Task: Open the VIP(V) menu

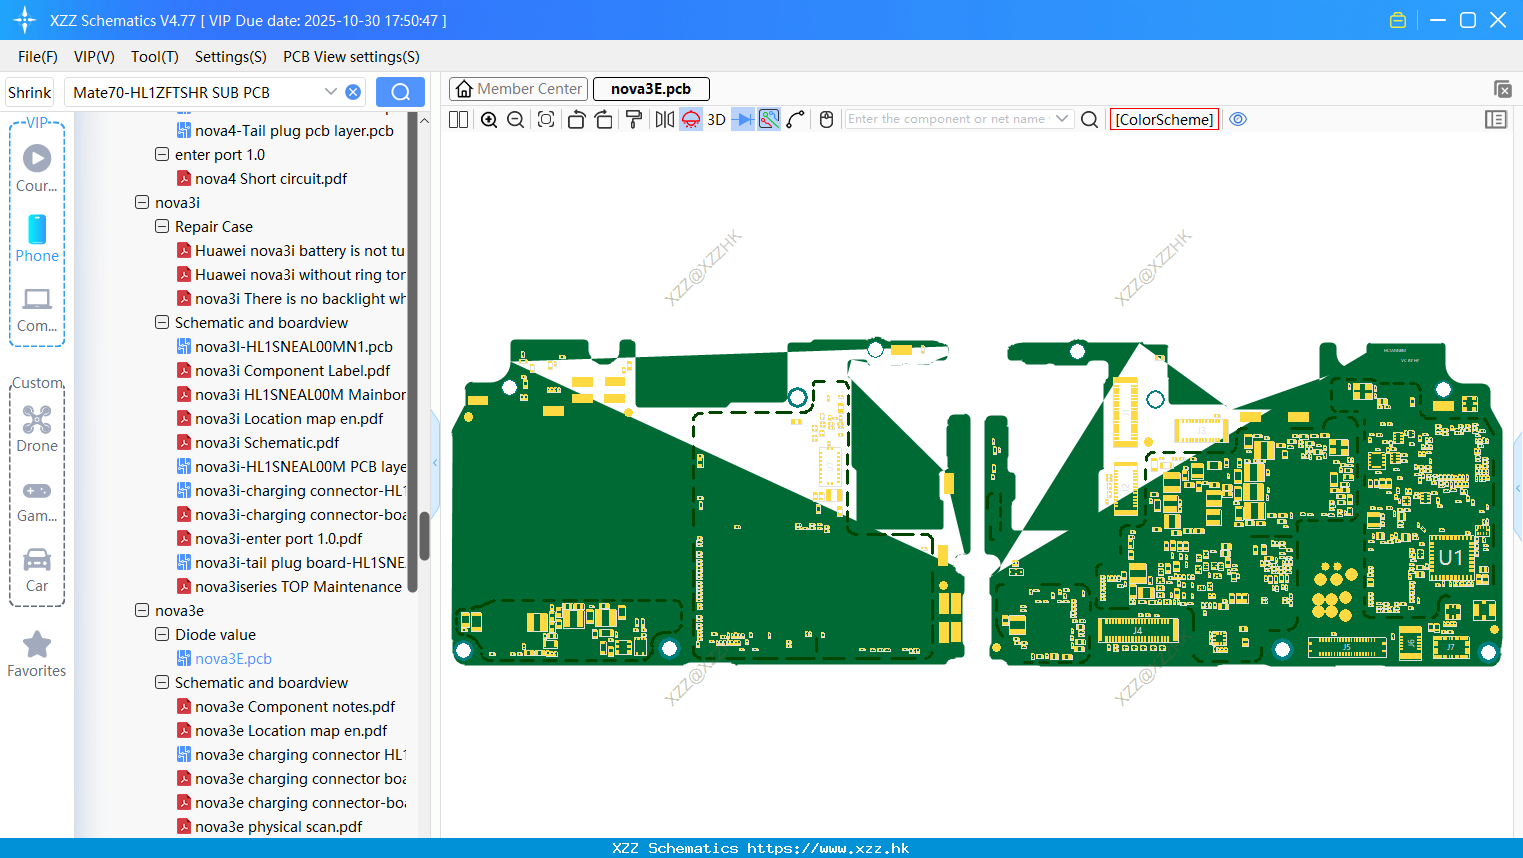Action: coord(94,57)
